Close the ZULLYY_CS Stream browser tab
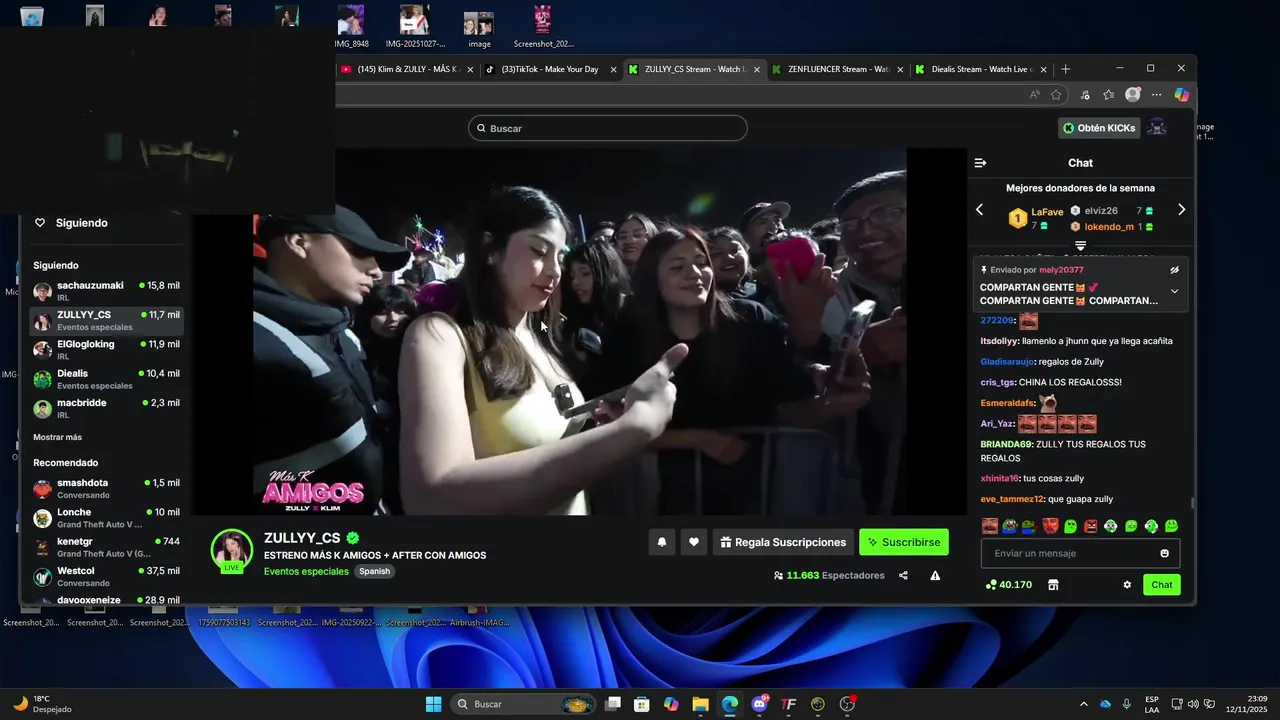1280x720 pixels. pos(757,69)
